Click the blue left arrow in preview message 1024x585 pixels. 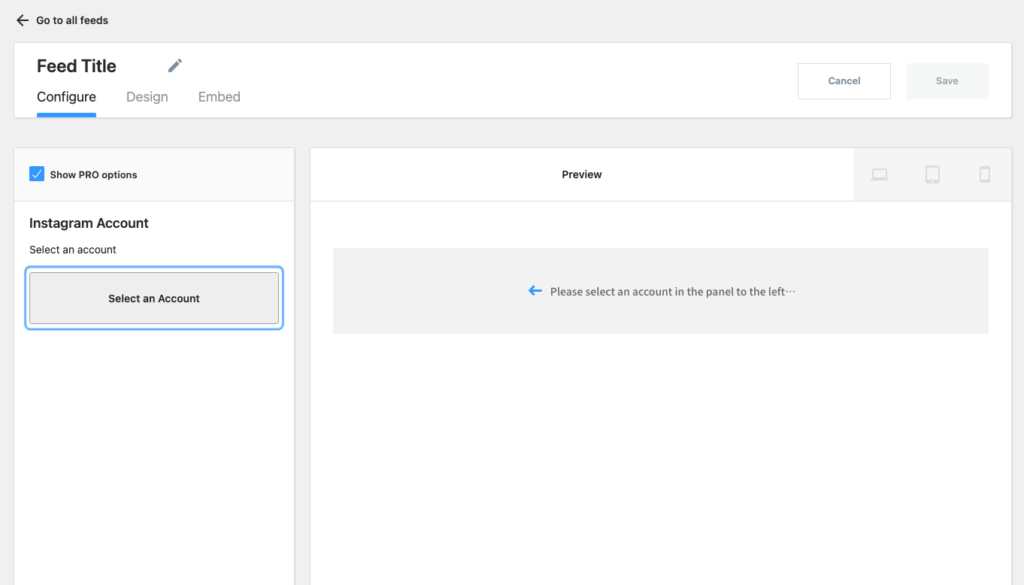tap(535, 291)
